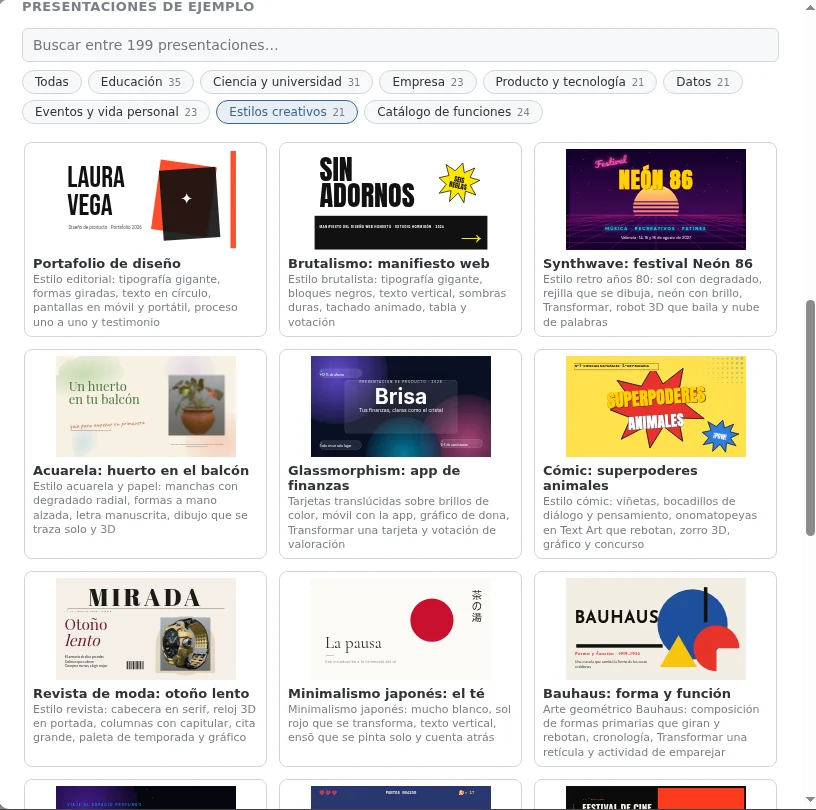Open the La pausa minimalism thumbnail
Viewport: 816px width, 810px height.
point(401,629)
